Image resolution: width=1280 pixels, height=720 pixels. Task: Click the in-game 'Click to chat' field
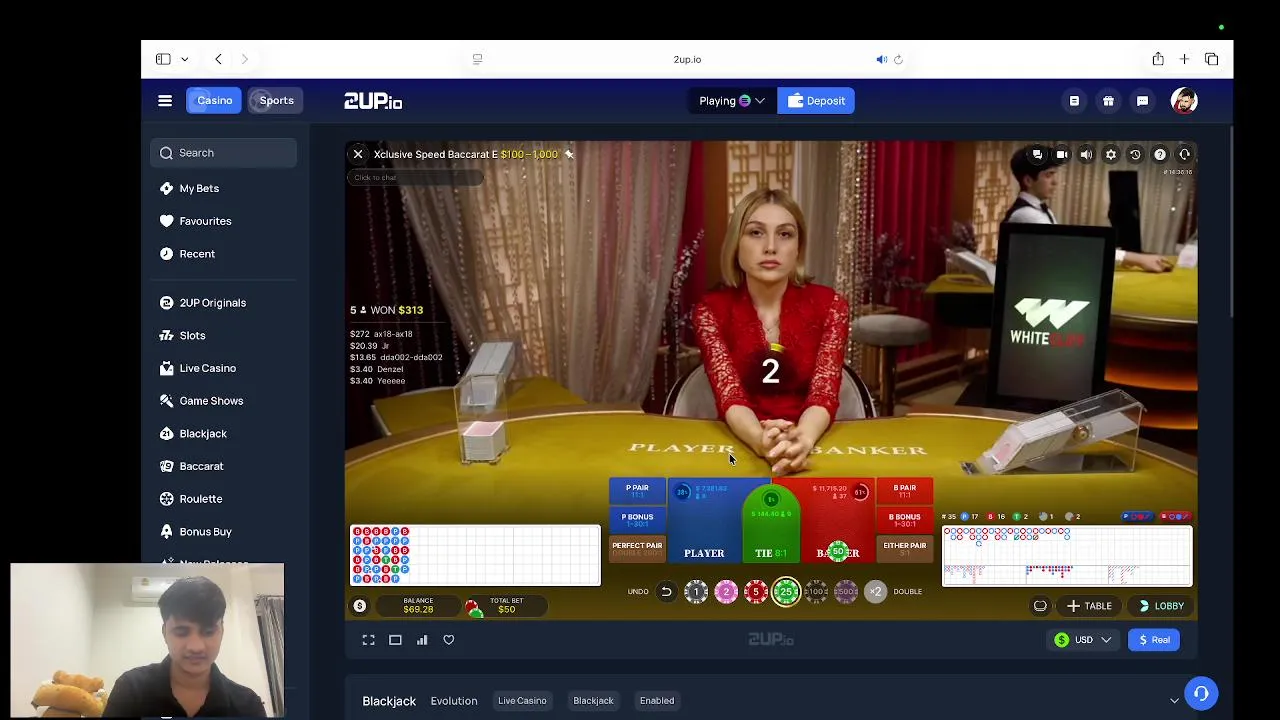(415, 177)
